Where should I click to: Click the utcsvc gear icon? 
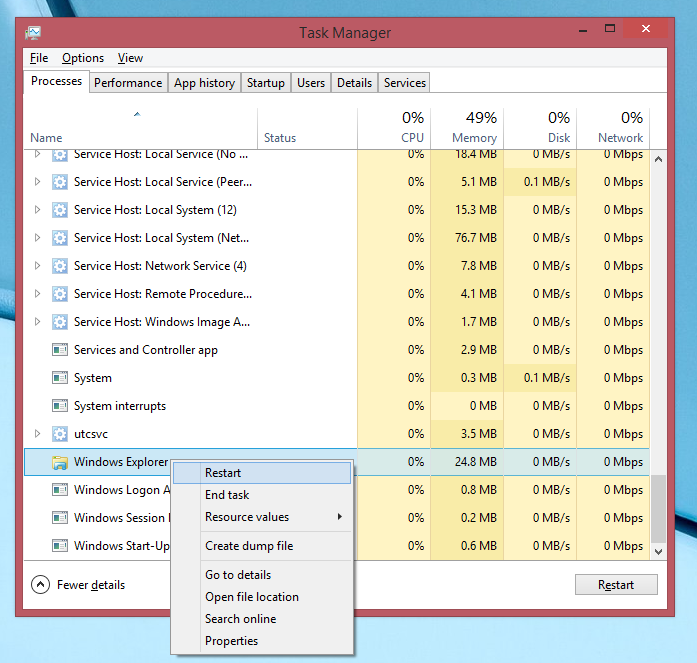click(x=60, y=434)
